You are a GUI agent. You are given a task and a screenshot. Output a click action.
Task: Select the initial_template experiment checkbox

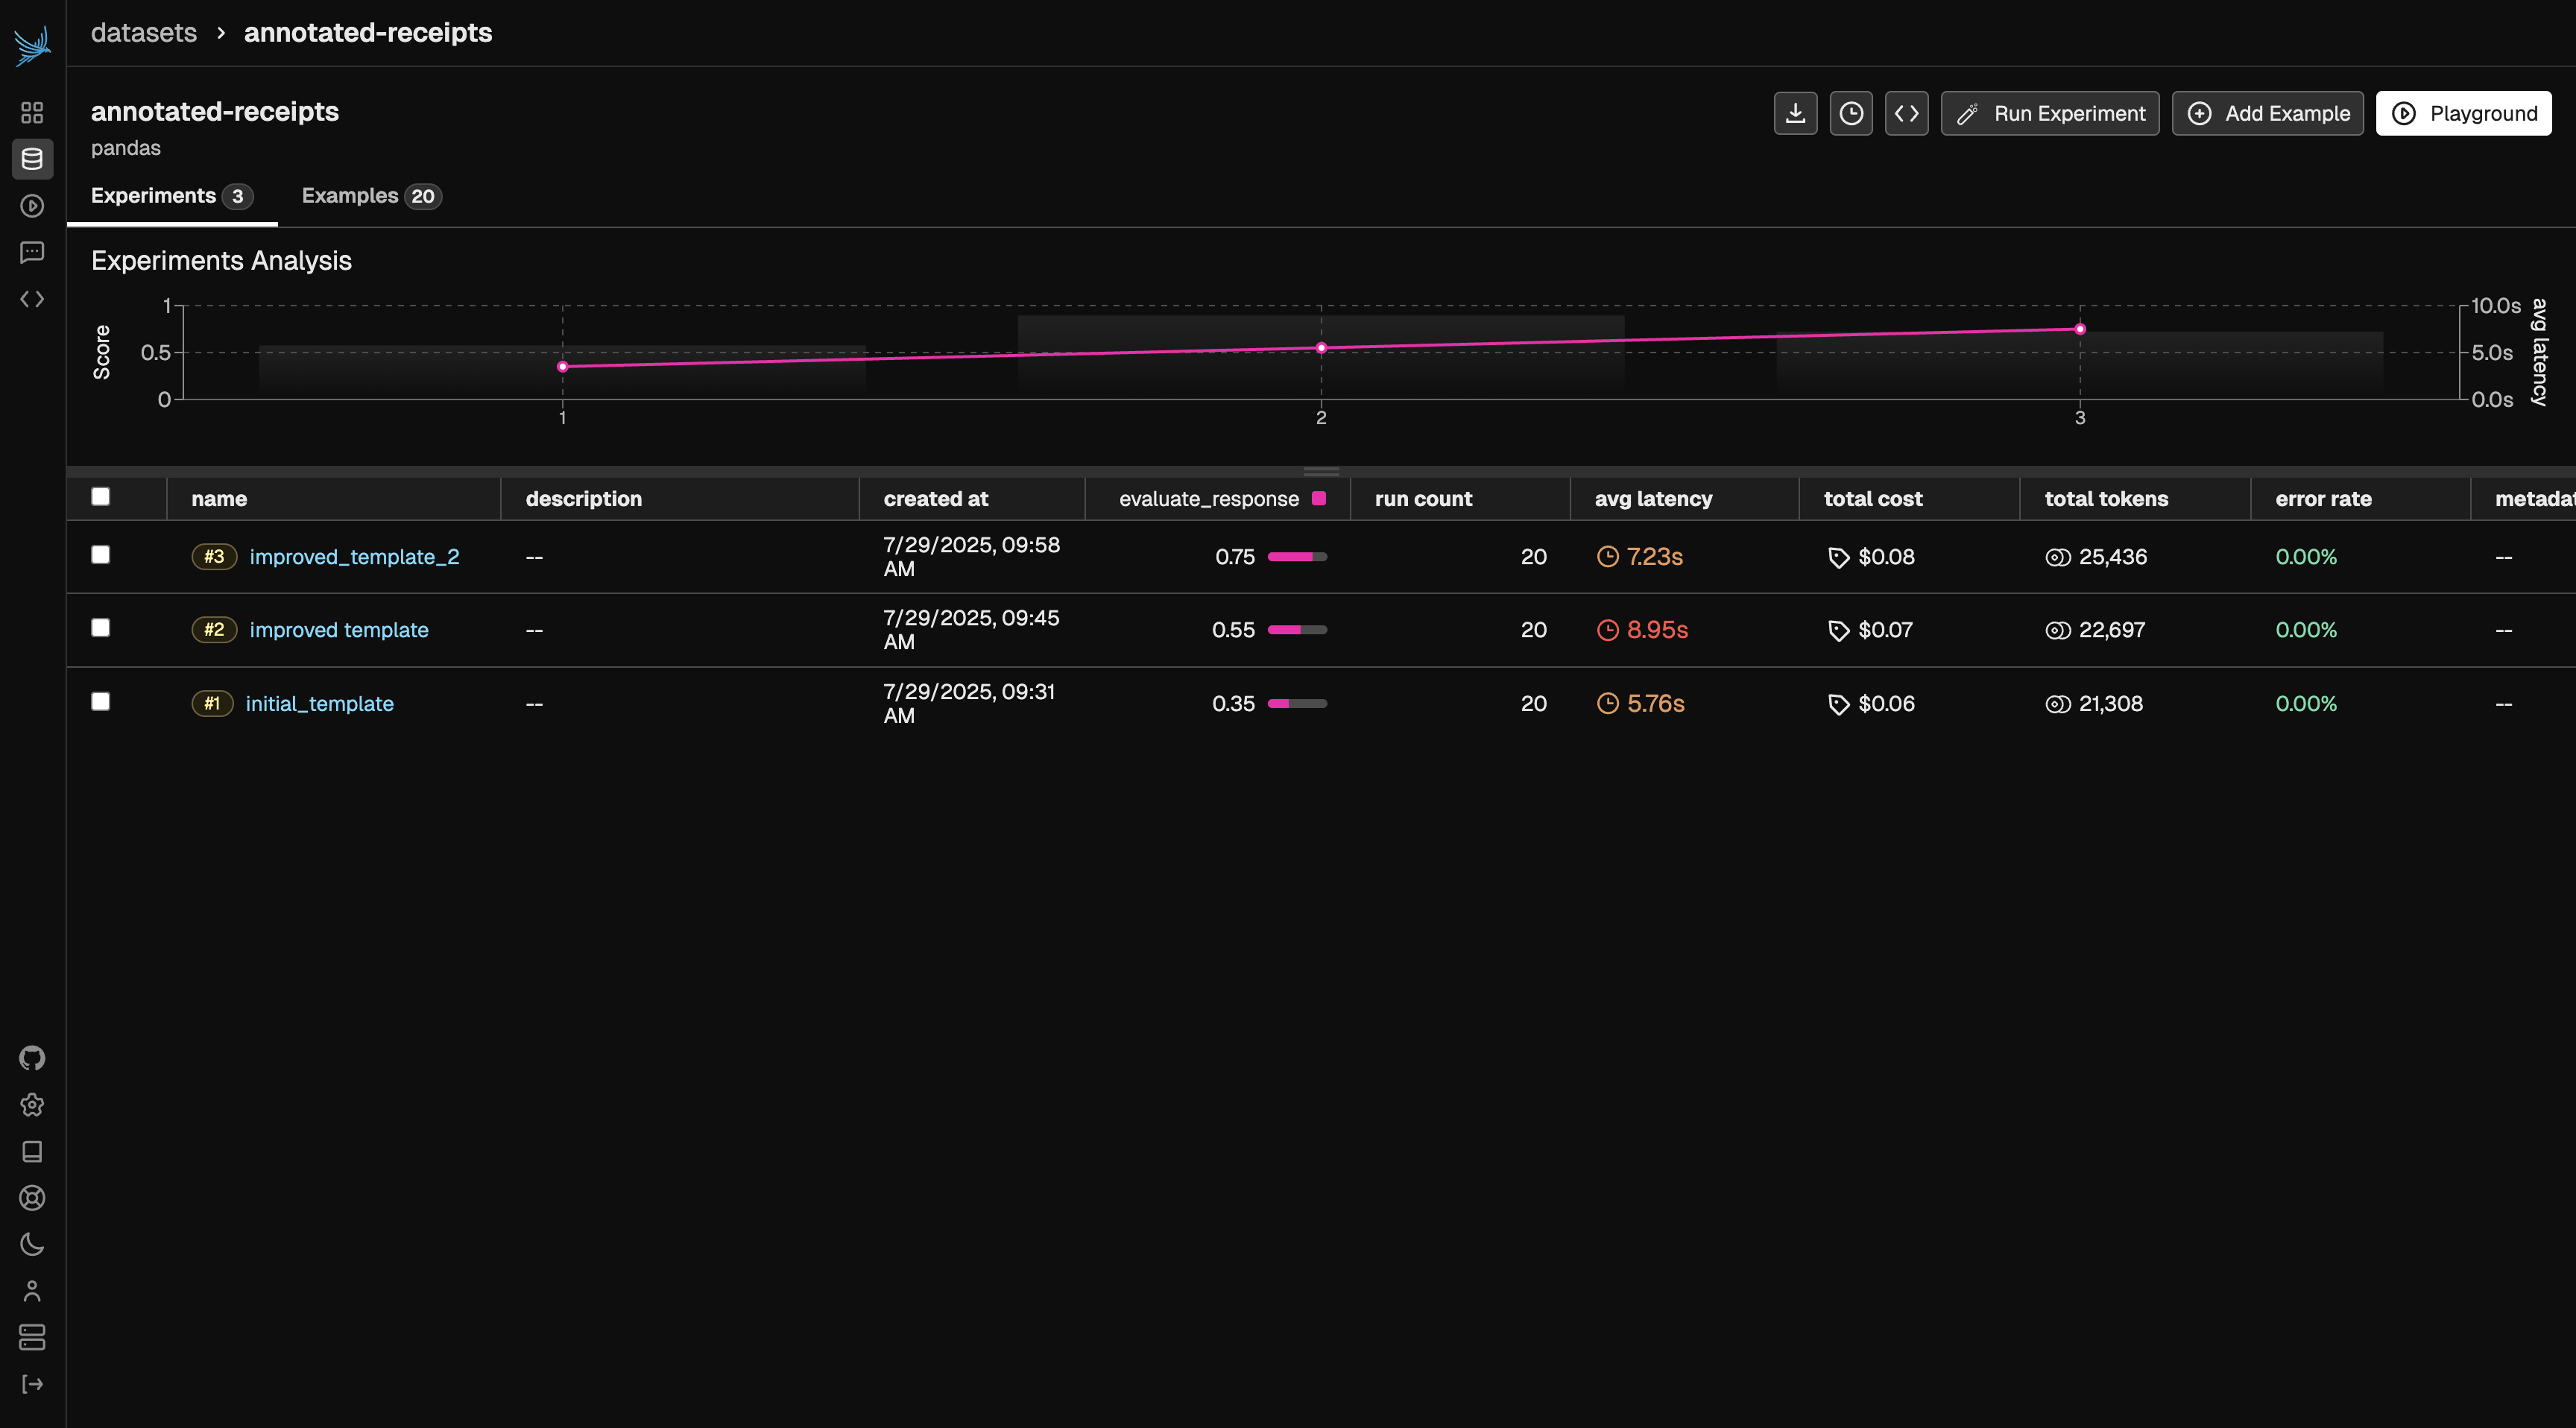point(101,702)
